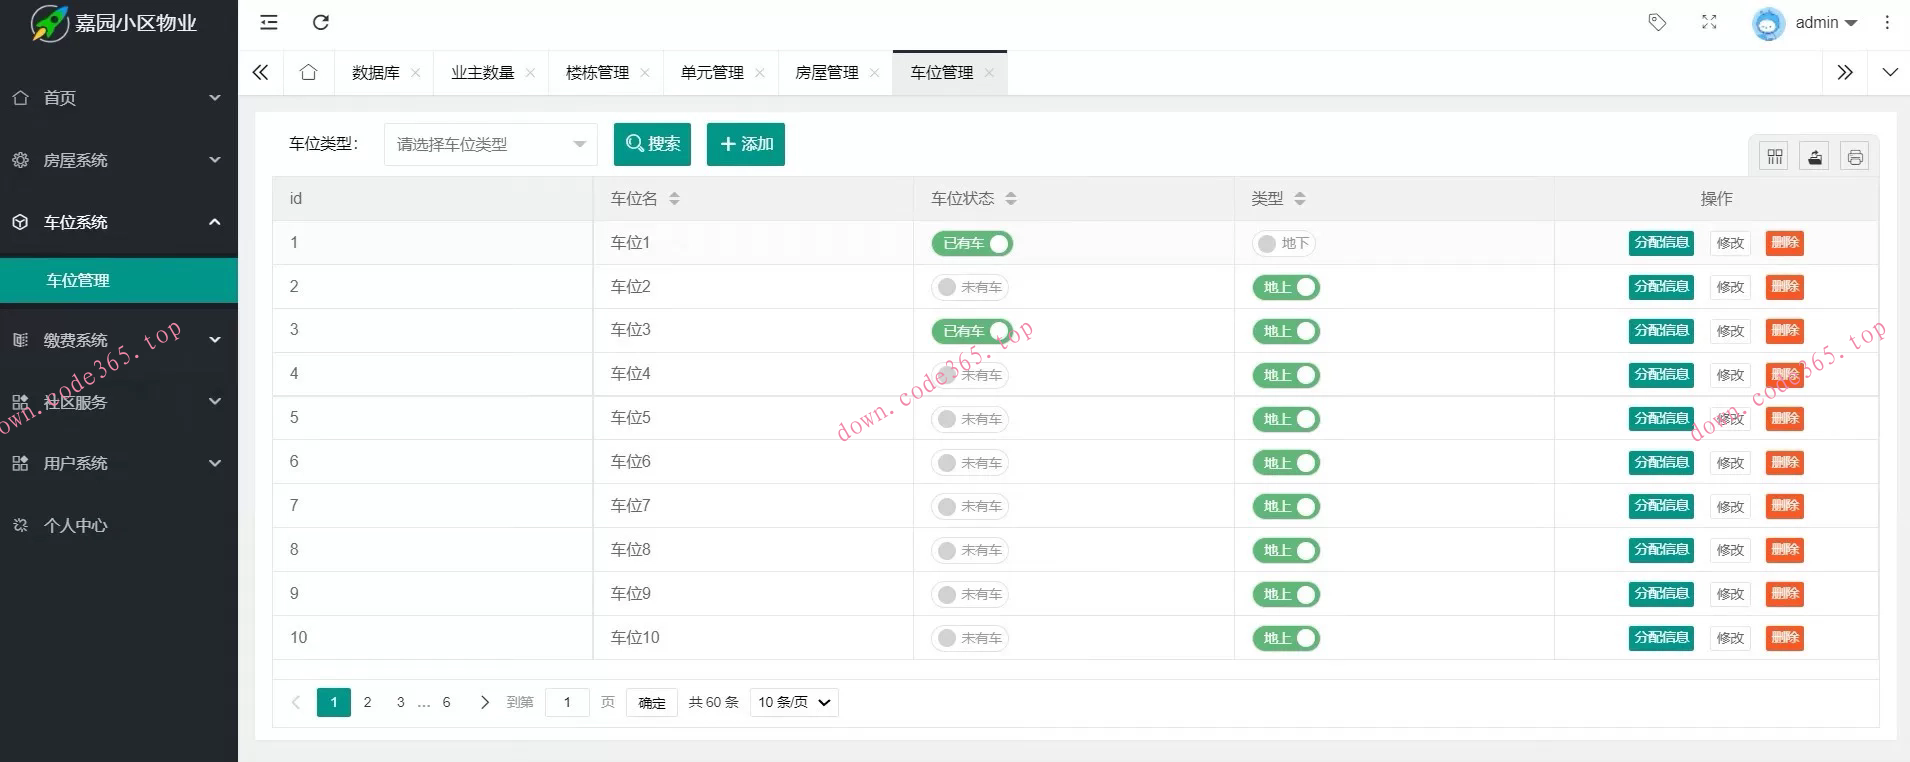
Task: Sort by 车位名 column
Action: pyautogui.click(x=674, y=199)
